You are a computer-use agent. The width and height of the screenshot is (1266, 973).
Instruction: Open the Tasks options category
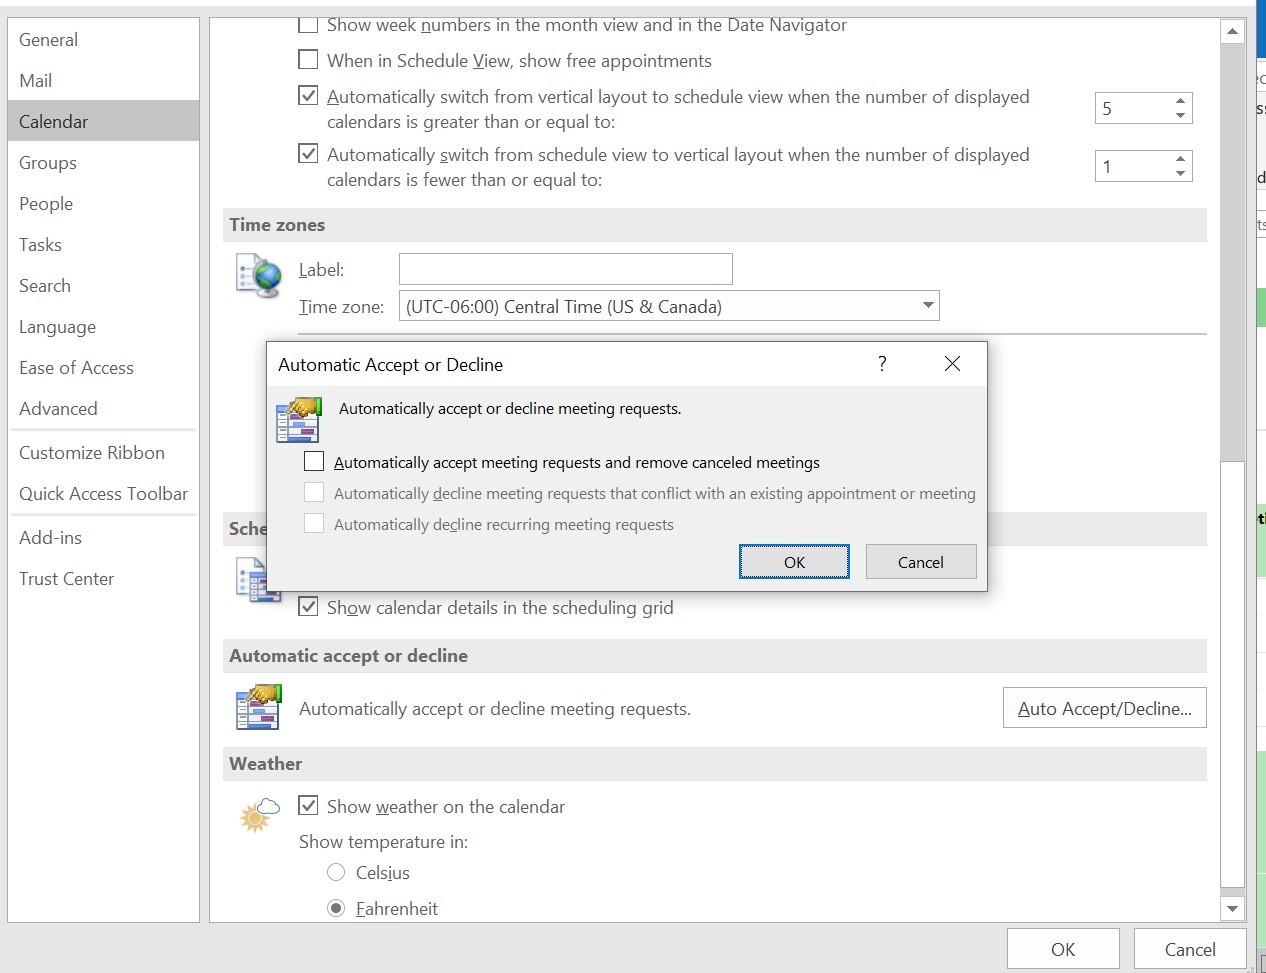103,245
